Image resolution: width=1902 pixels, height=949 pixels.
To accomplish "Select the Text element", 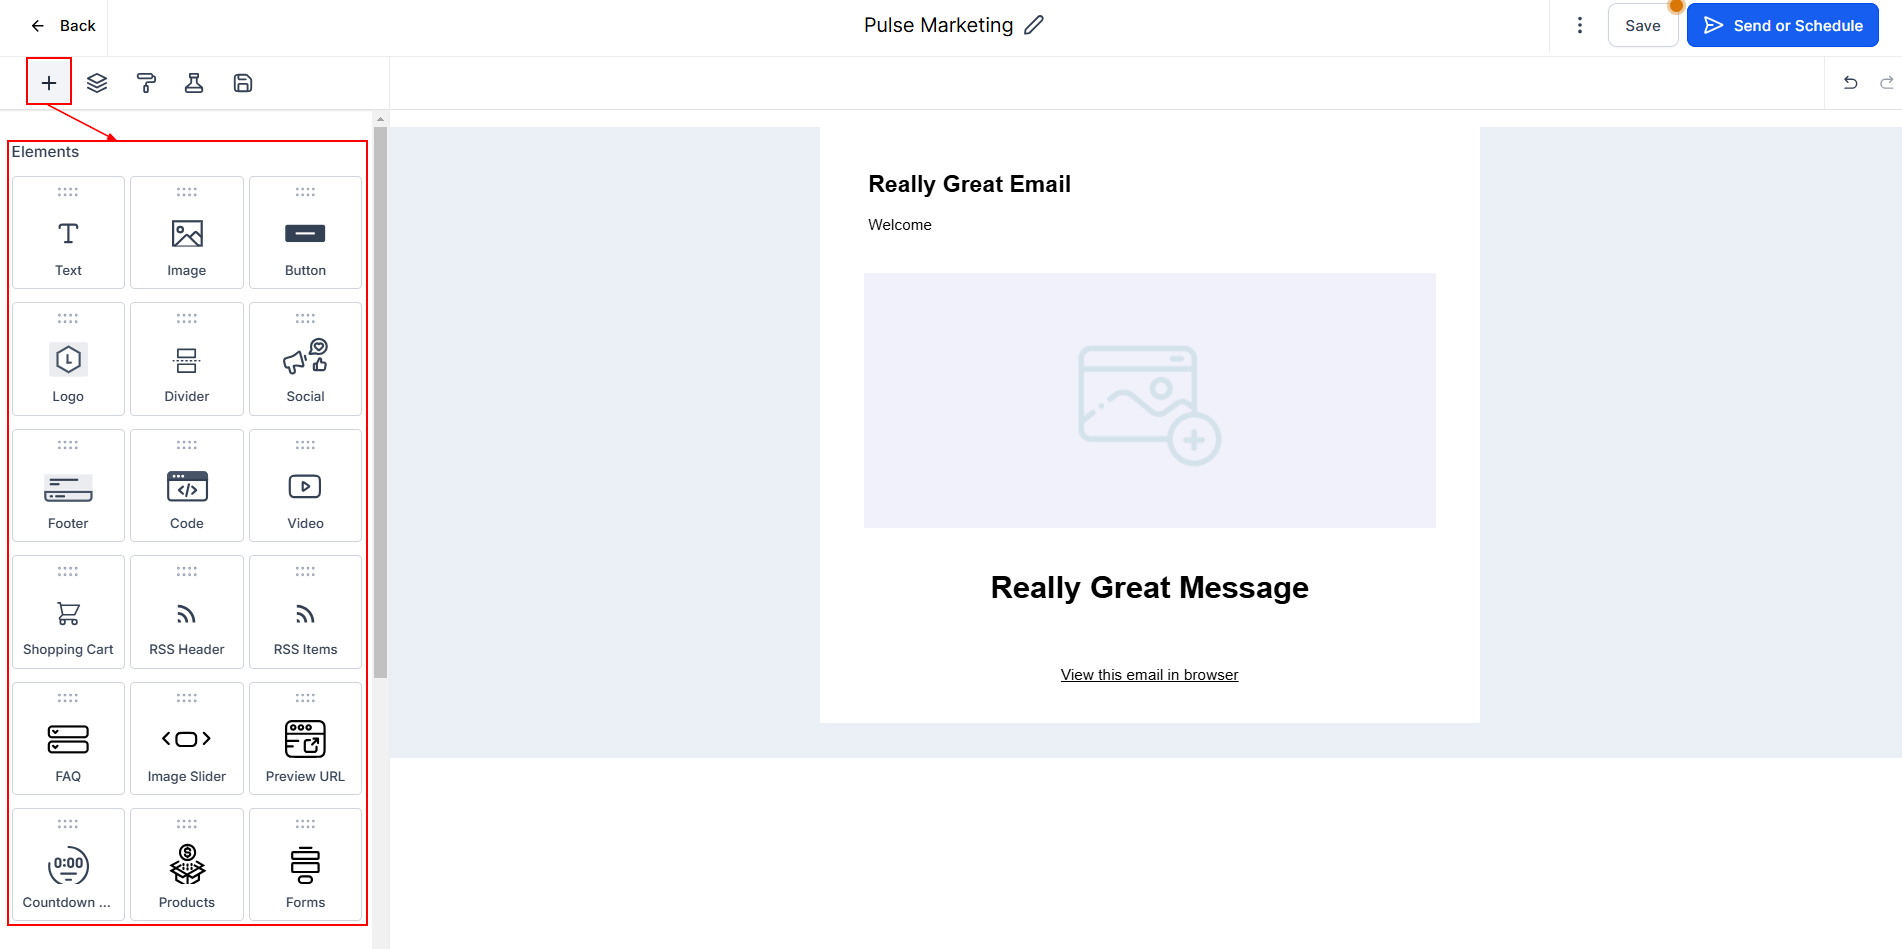I will pyautogui.click(x=68, y=233).
